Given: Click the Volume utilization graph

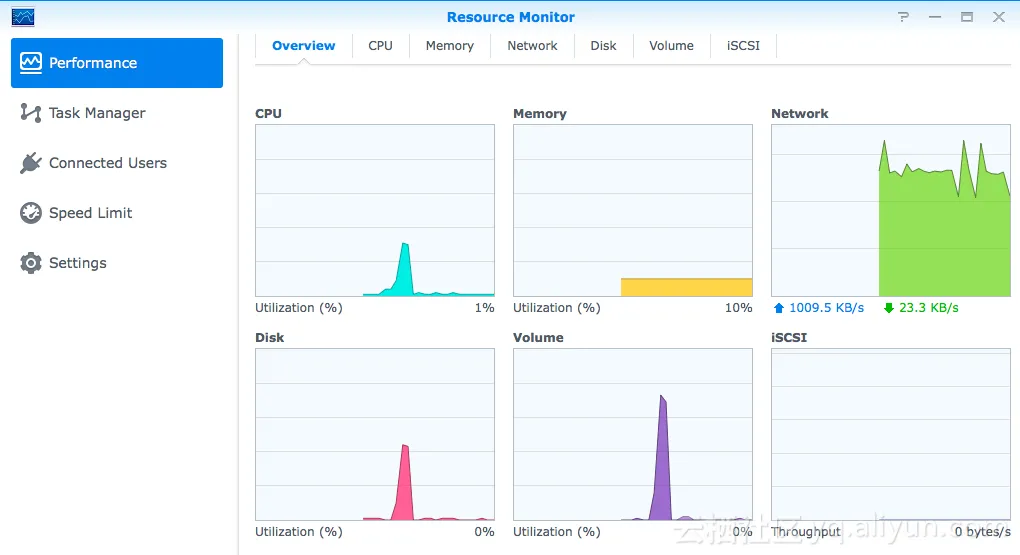Looking at the screenshot, I should (632, 434).
